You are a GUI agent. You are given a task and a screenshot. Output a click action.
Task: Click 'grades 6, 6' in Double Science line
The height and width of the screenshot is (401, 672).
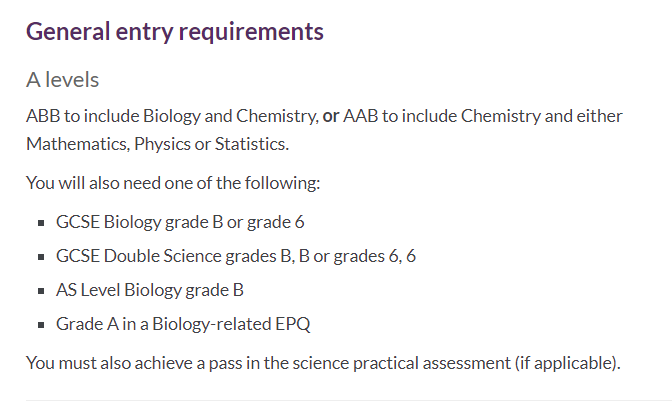click(375, 256)
